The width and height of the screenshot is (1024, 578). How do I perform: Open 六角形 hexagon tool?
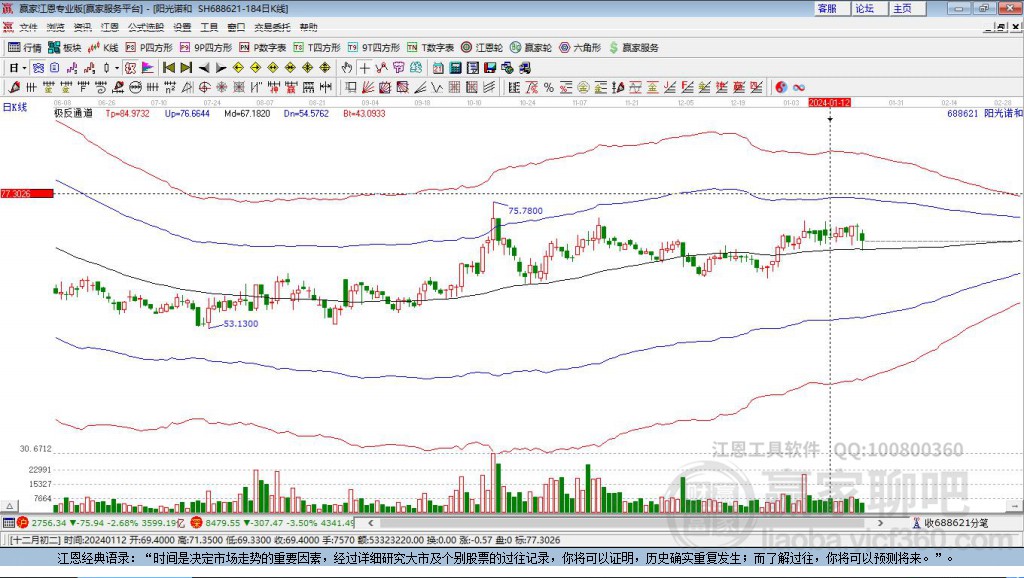click(x=580, y=48)
